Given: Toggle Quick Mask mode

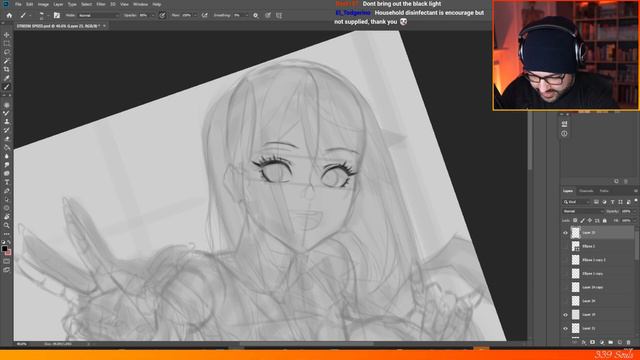Looking at the screenshot, I should pos(7,261).
